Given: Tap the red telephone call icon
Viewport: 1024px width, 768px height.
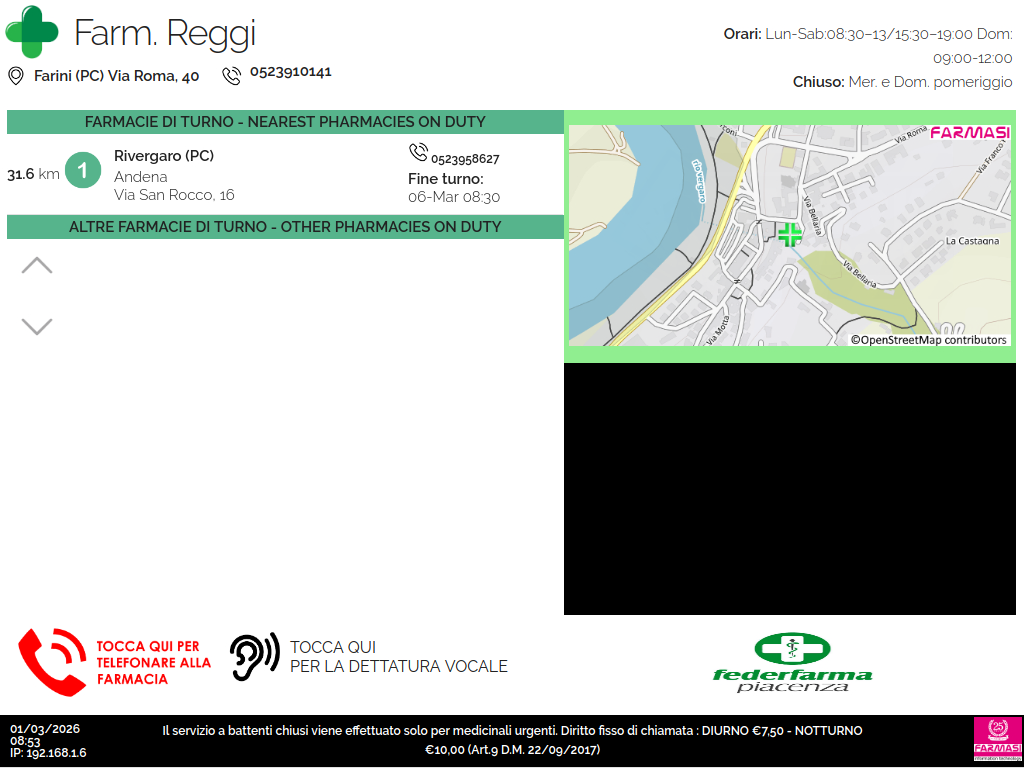Looking at the screenshot, I should [x=52, y=662].
